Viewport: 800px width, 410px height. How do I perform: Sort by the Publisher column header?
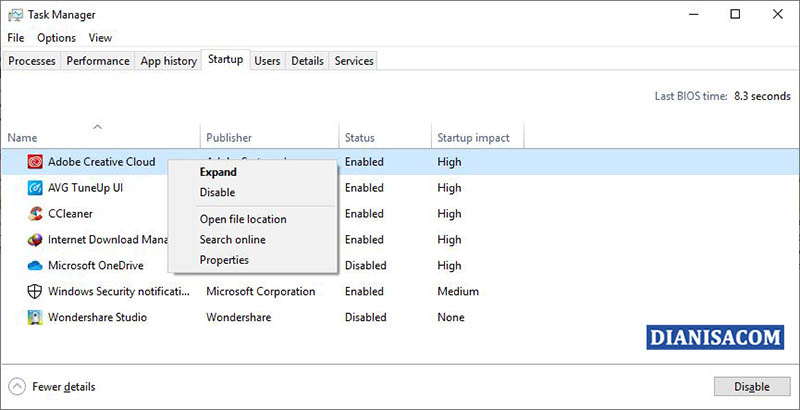coord(269,138)
